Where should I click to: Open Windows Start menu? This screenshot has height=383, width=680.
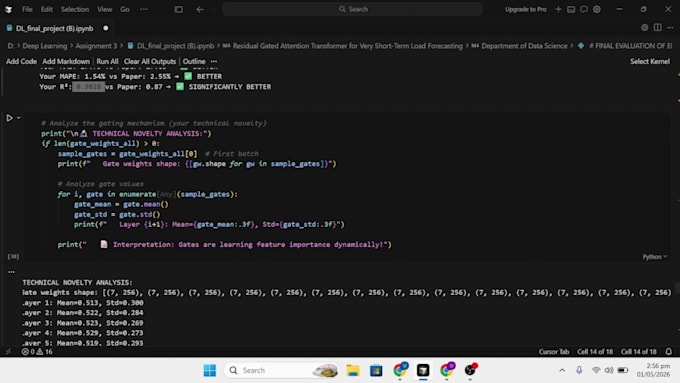coord(209,370)
